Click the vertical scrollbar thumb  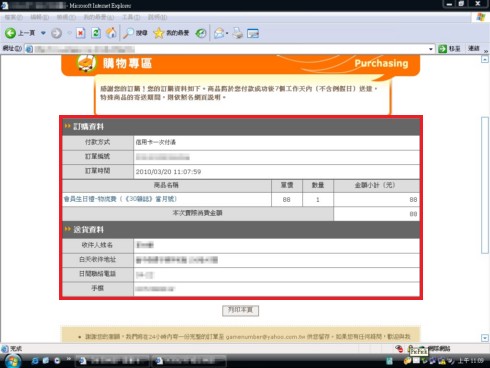coord(485,185)
